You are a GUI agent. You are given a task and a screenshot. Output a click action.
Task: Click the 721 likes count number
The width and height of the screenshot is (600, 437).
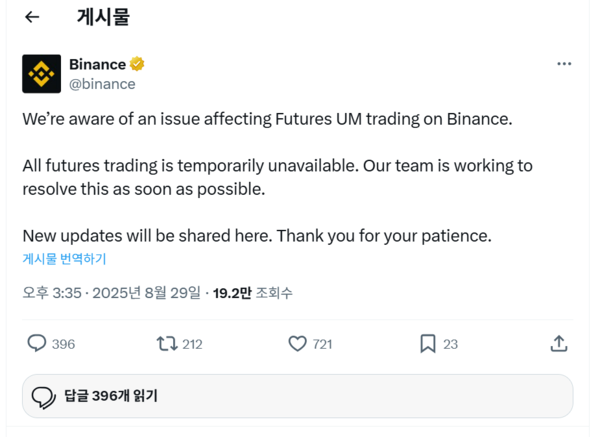pos(322,344)
